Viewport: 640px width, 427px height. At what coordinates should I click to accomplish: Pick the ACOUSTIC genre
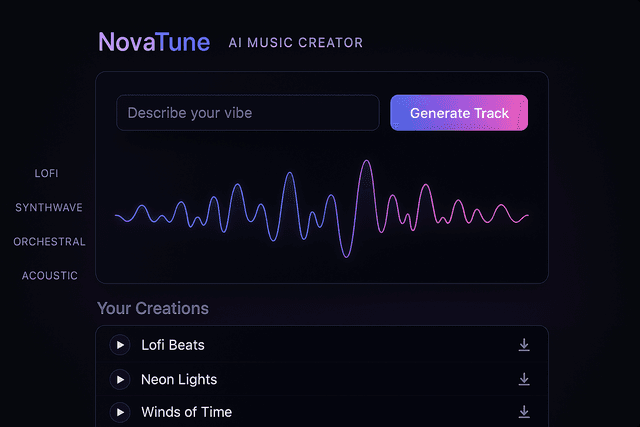pyautogui.click(x=50, y=276)
